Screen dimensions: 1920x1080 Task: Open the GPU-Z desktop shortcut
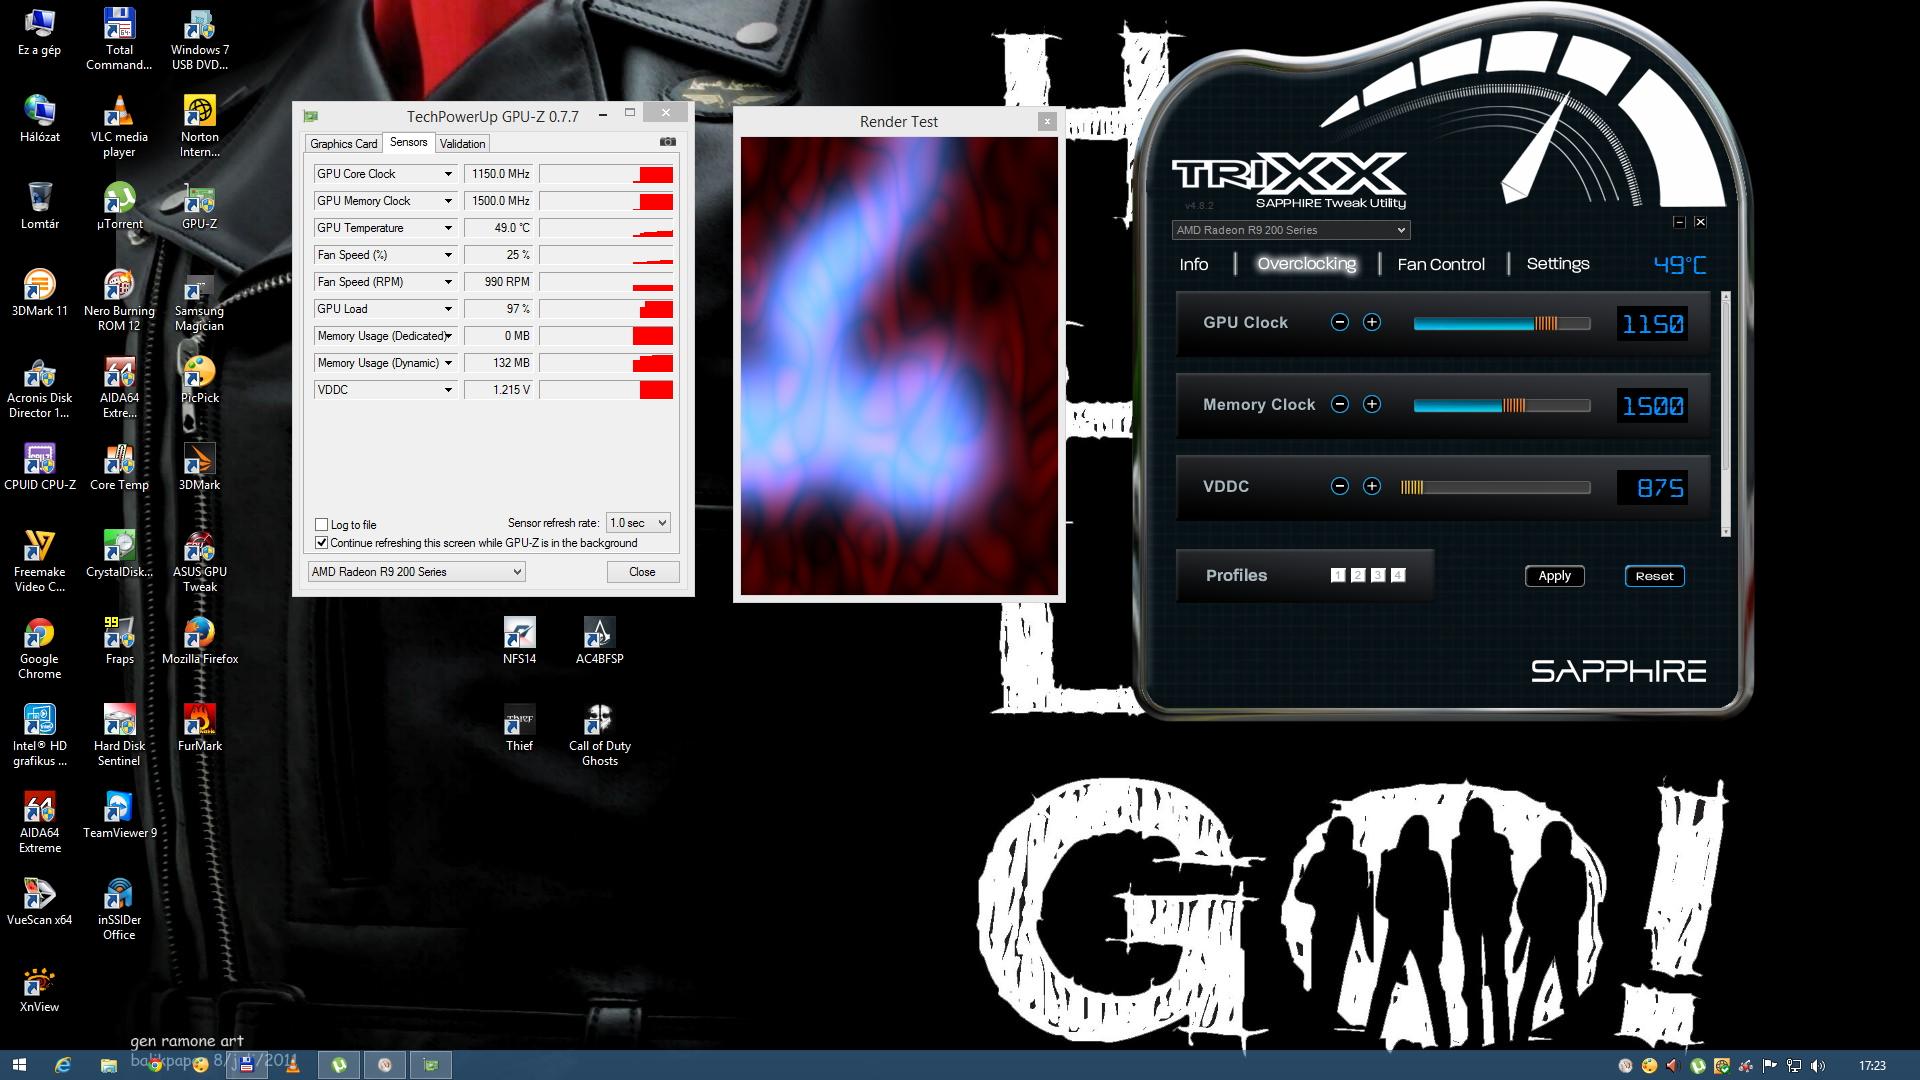click(200, 205)
